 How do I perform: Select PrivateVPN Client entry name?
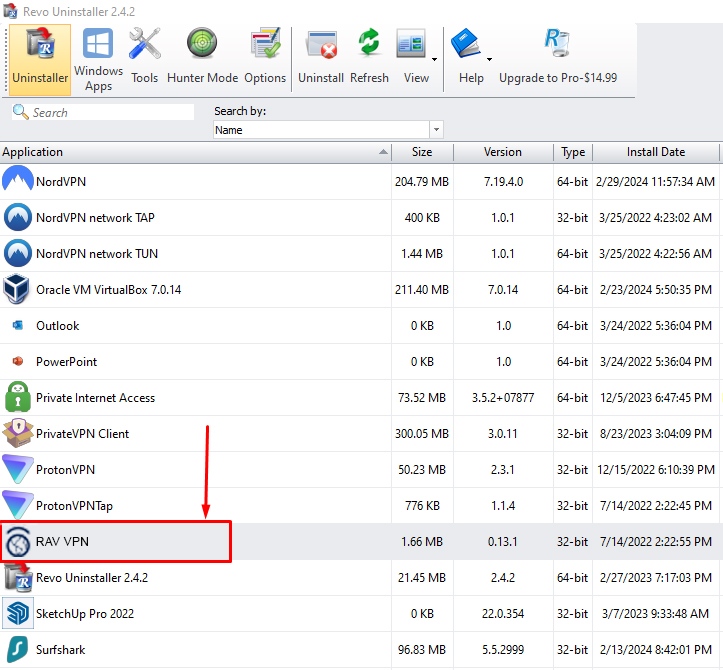click(x=83, y=433)
